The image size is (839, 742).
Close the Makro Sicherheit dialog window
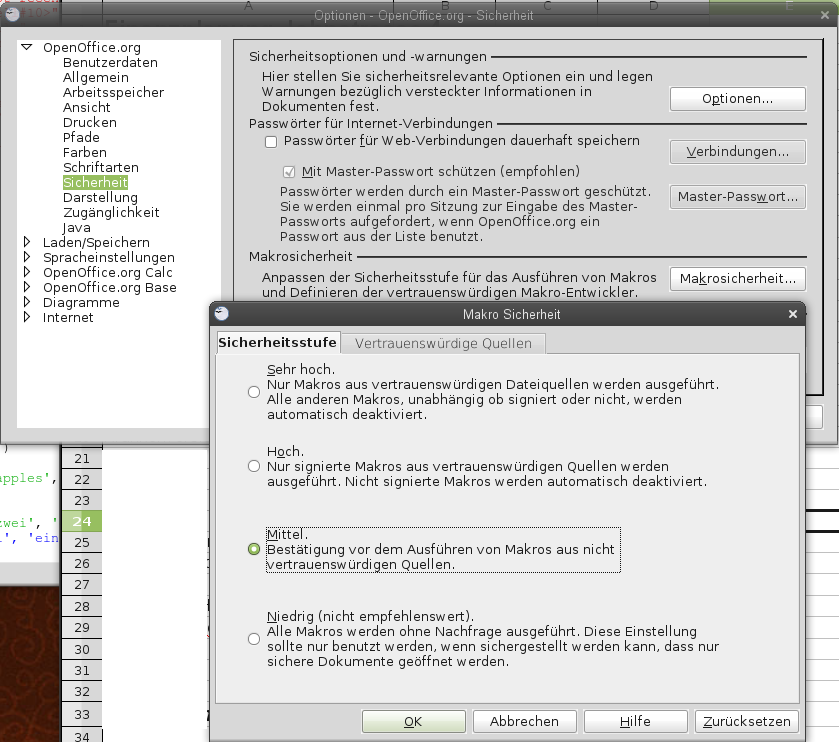point(793,314)
